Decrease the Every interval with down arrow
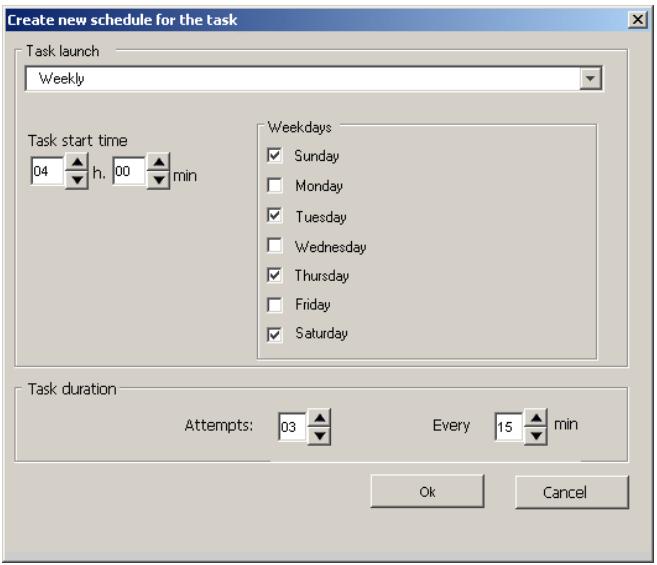The height and width of the screenshot is (565, 657). click(536, 436)
